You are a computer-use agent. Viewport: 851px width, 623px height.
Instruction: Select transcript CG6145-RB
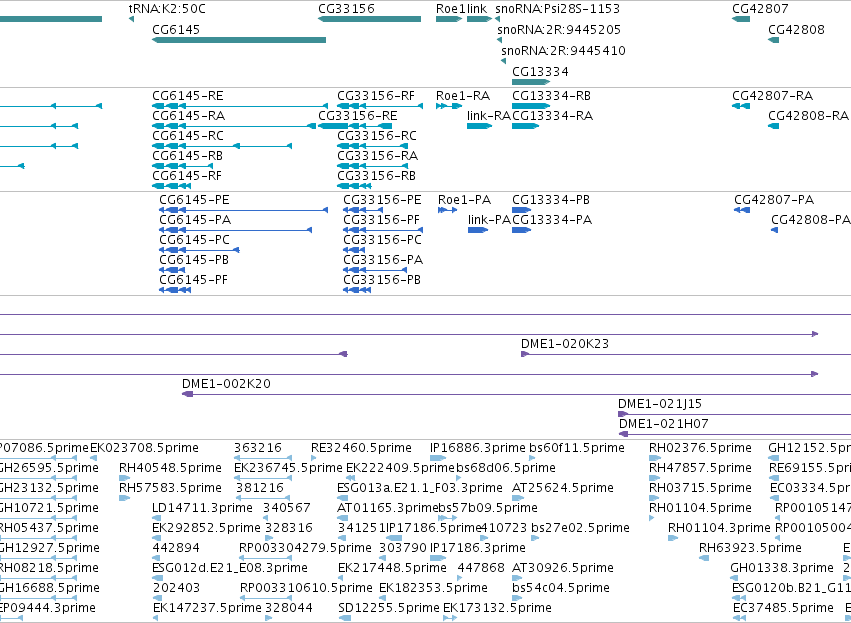tap(182, 166)
